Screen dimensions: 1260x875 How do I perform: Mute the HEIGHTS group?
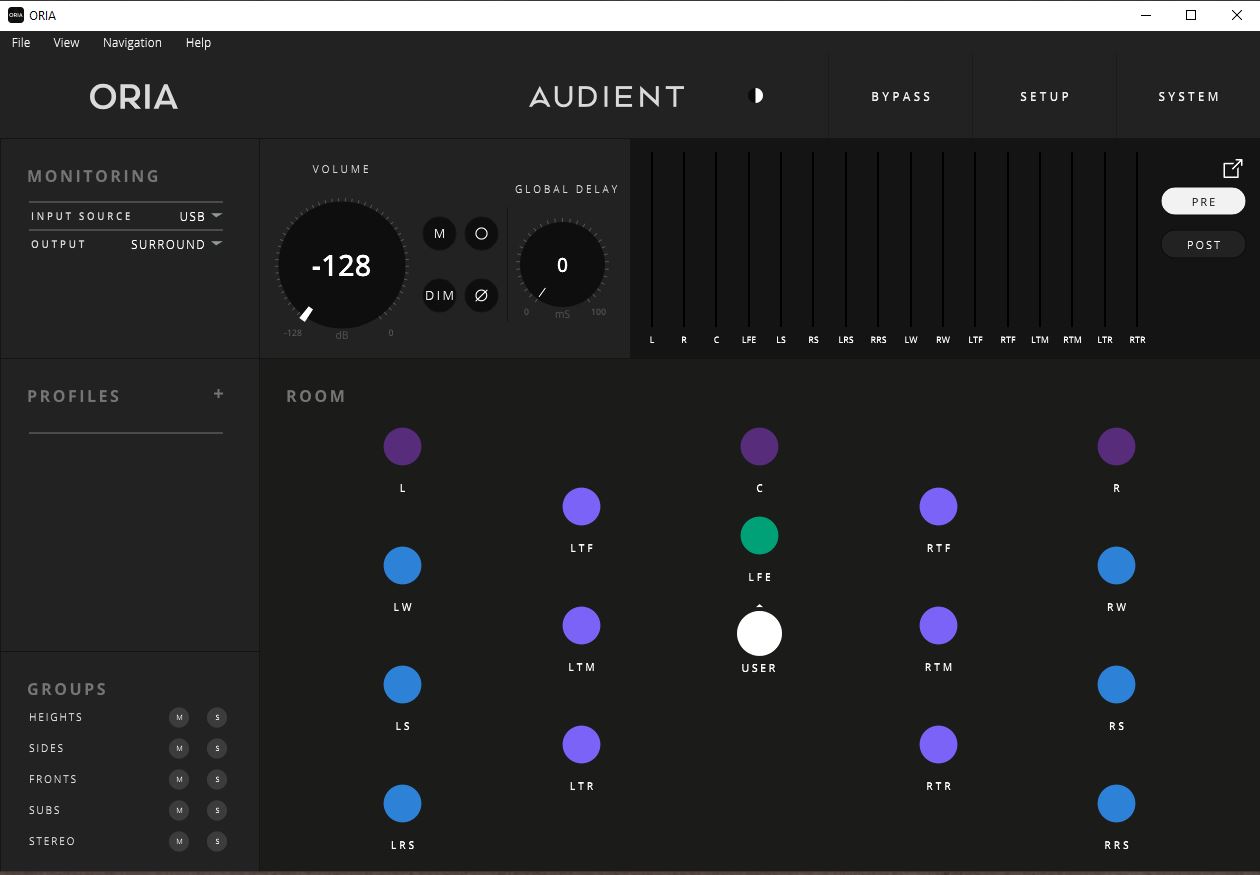click(x=179, y=717)
